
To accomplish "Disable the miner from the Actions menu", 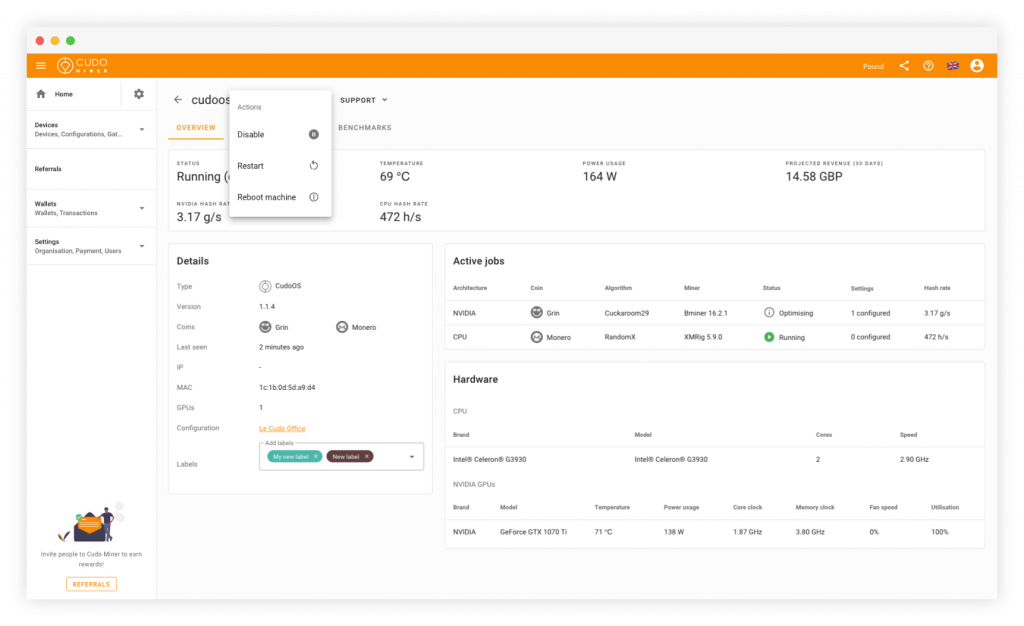I will 250,134.
